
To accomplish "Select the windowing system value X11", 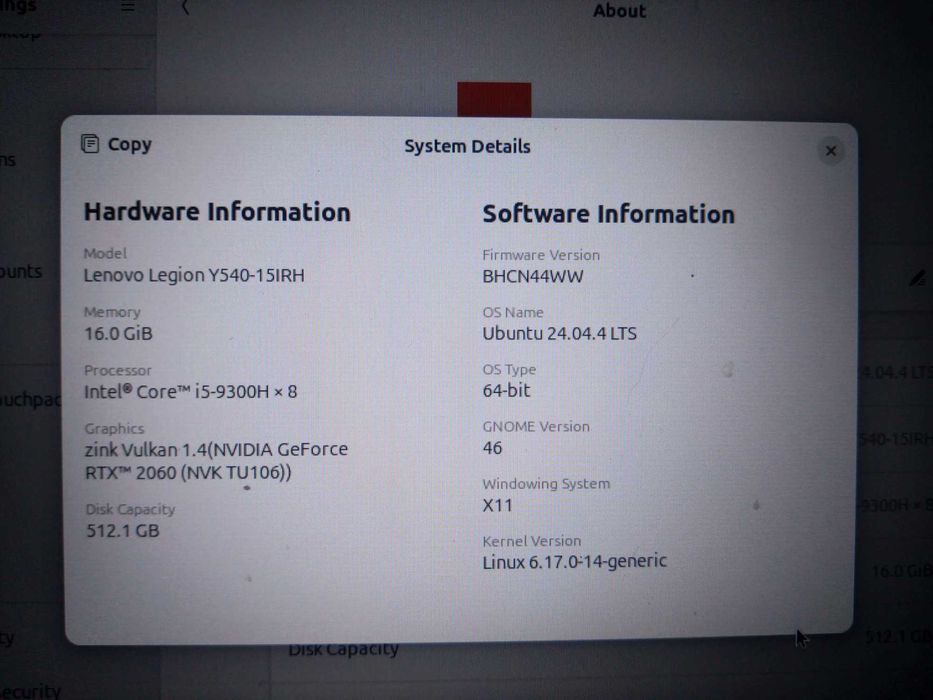I will tap(497, 505).
